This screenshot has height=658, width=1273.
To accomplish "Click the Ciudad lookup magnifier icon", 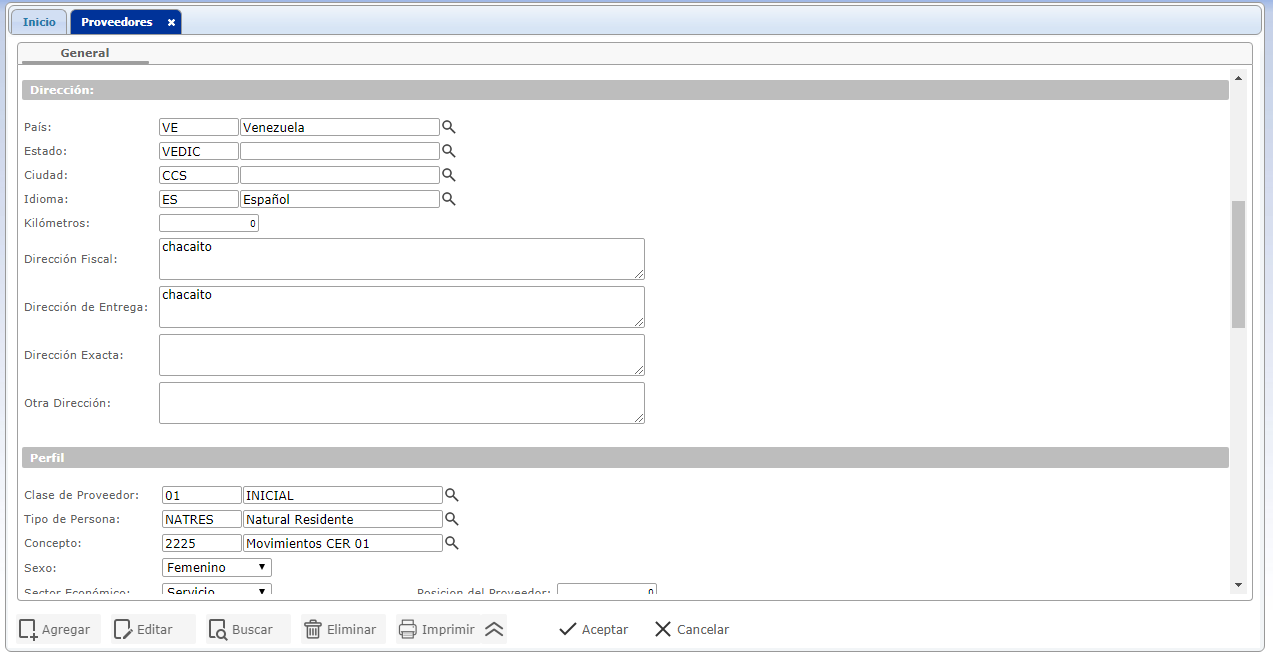I will tap(449, 175).
